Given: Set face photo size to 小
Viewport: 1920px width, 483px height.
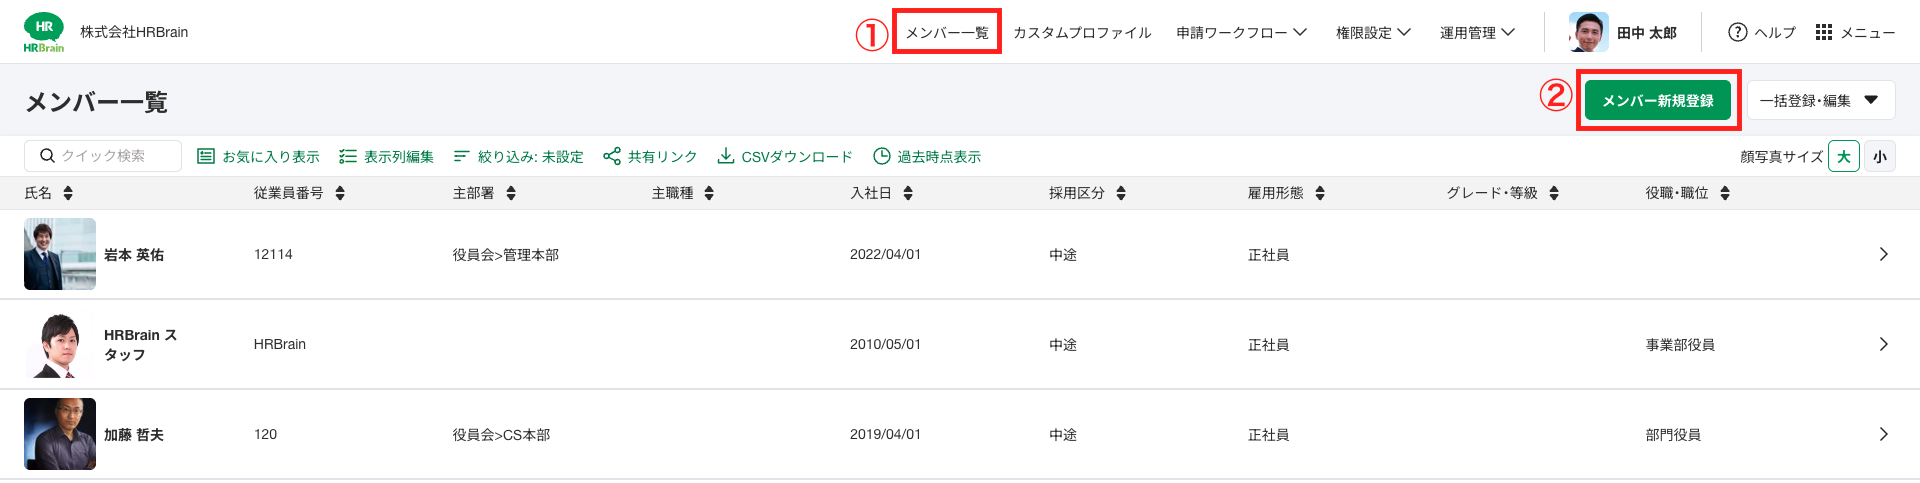Looking at the screenshot, I should pyautogui.click(x=1880, y=156).
